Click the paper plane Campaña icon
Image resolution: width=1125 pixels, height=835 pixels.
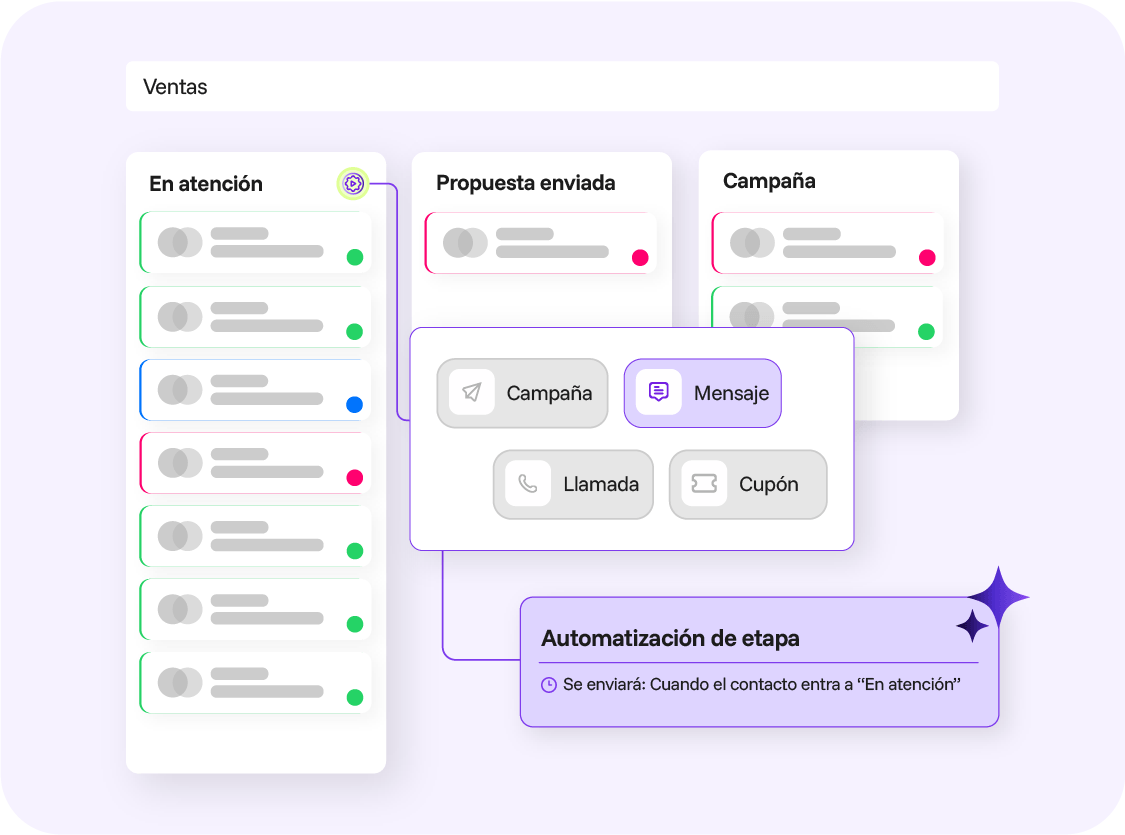point(471,393)
